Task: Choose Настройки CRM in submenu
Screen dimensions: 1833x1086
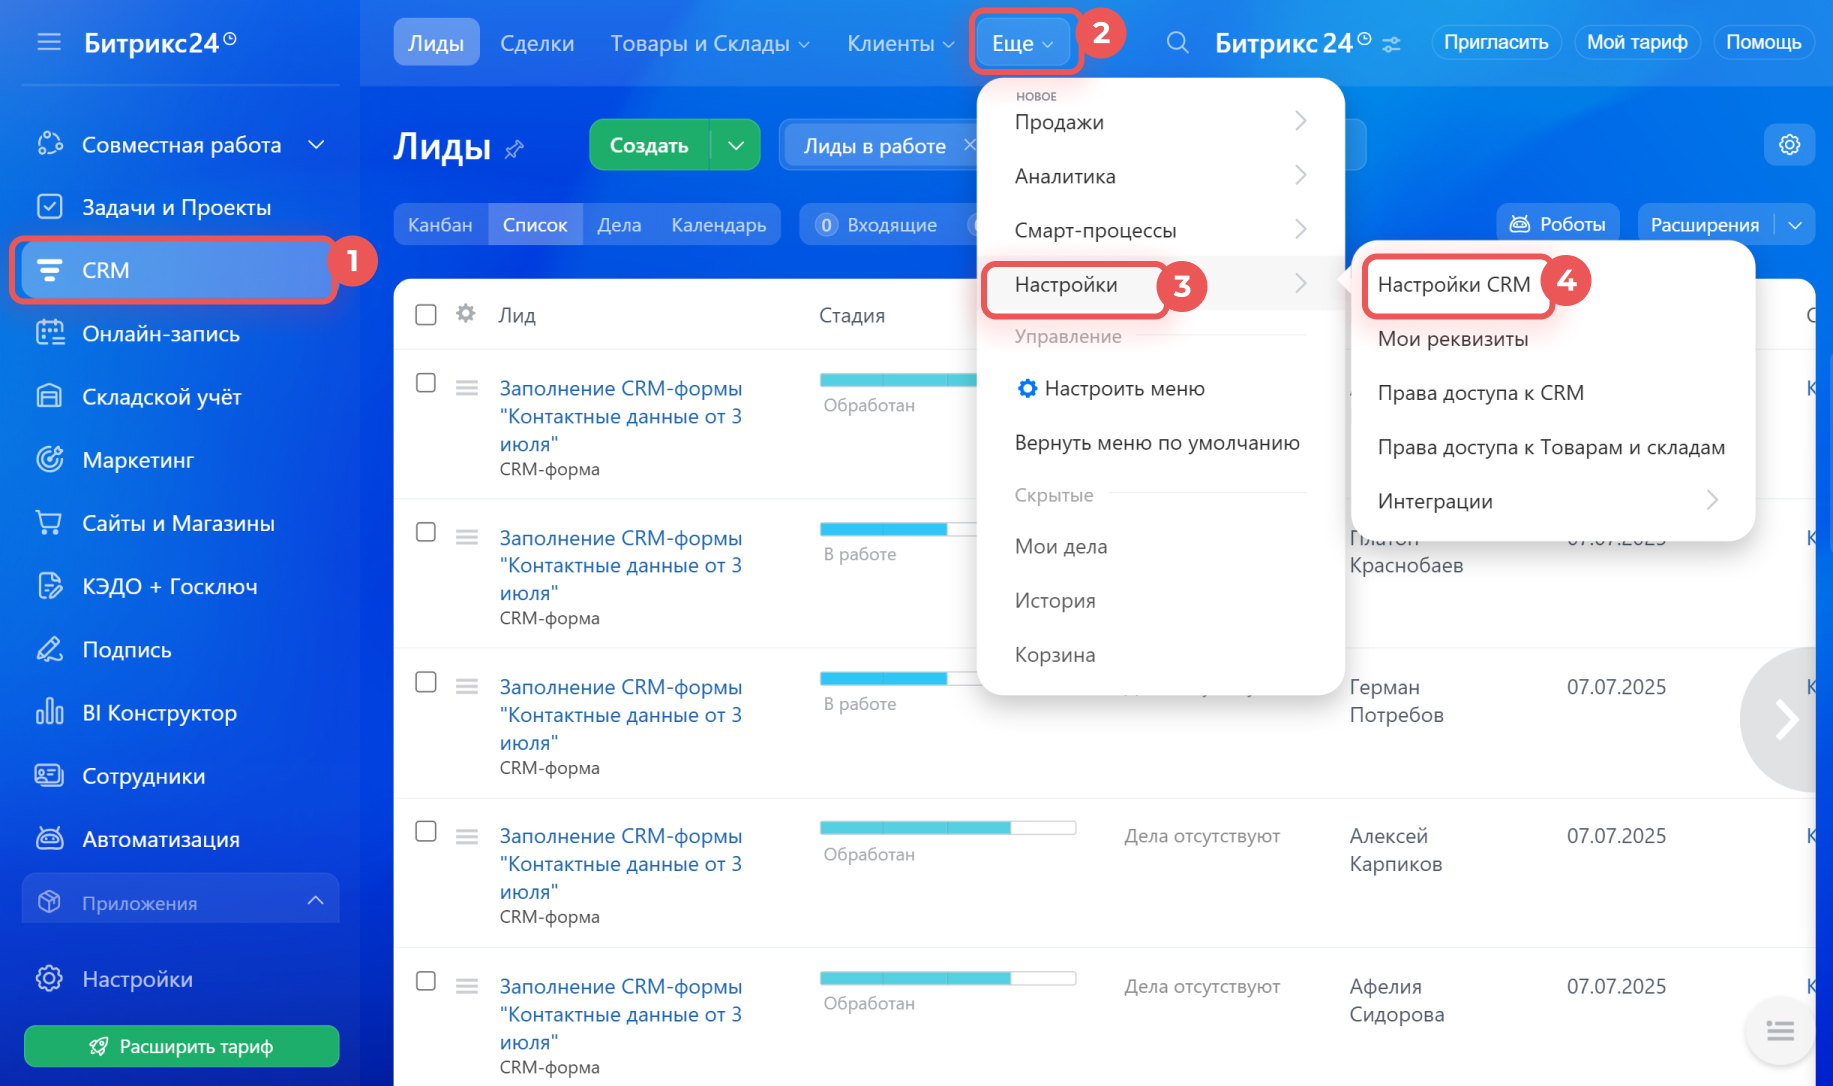Action: coord(1454,285)
